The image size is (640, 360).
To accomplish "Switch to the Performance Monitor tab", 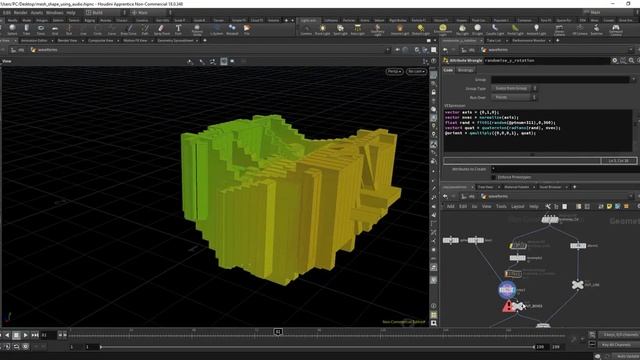I will tap(529, 40).
